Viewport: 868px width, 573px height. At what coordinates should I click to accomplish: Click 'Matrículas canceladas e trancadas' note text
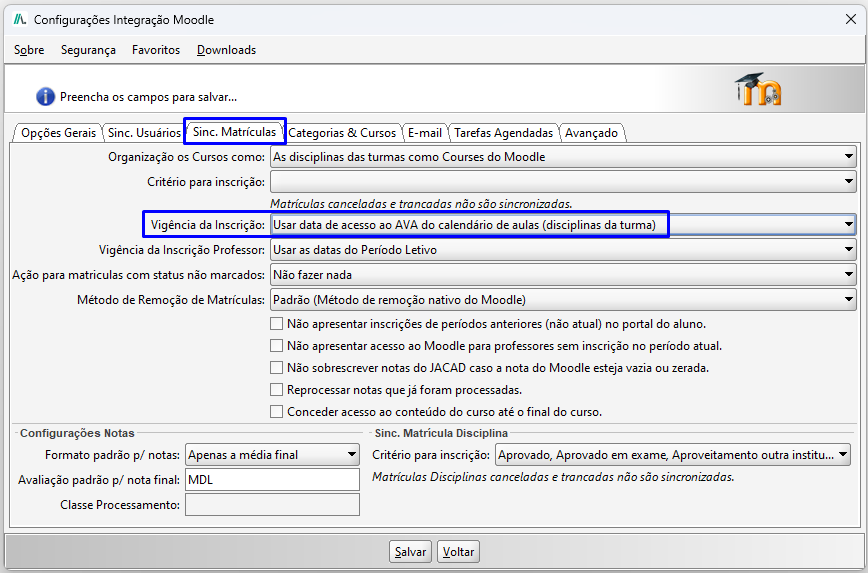click(421, 204)
